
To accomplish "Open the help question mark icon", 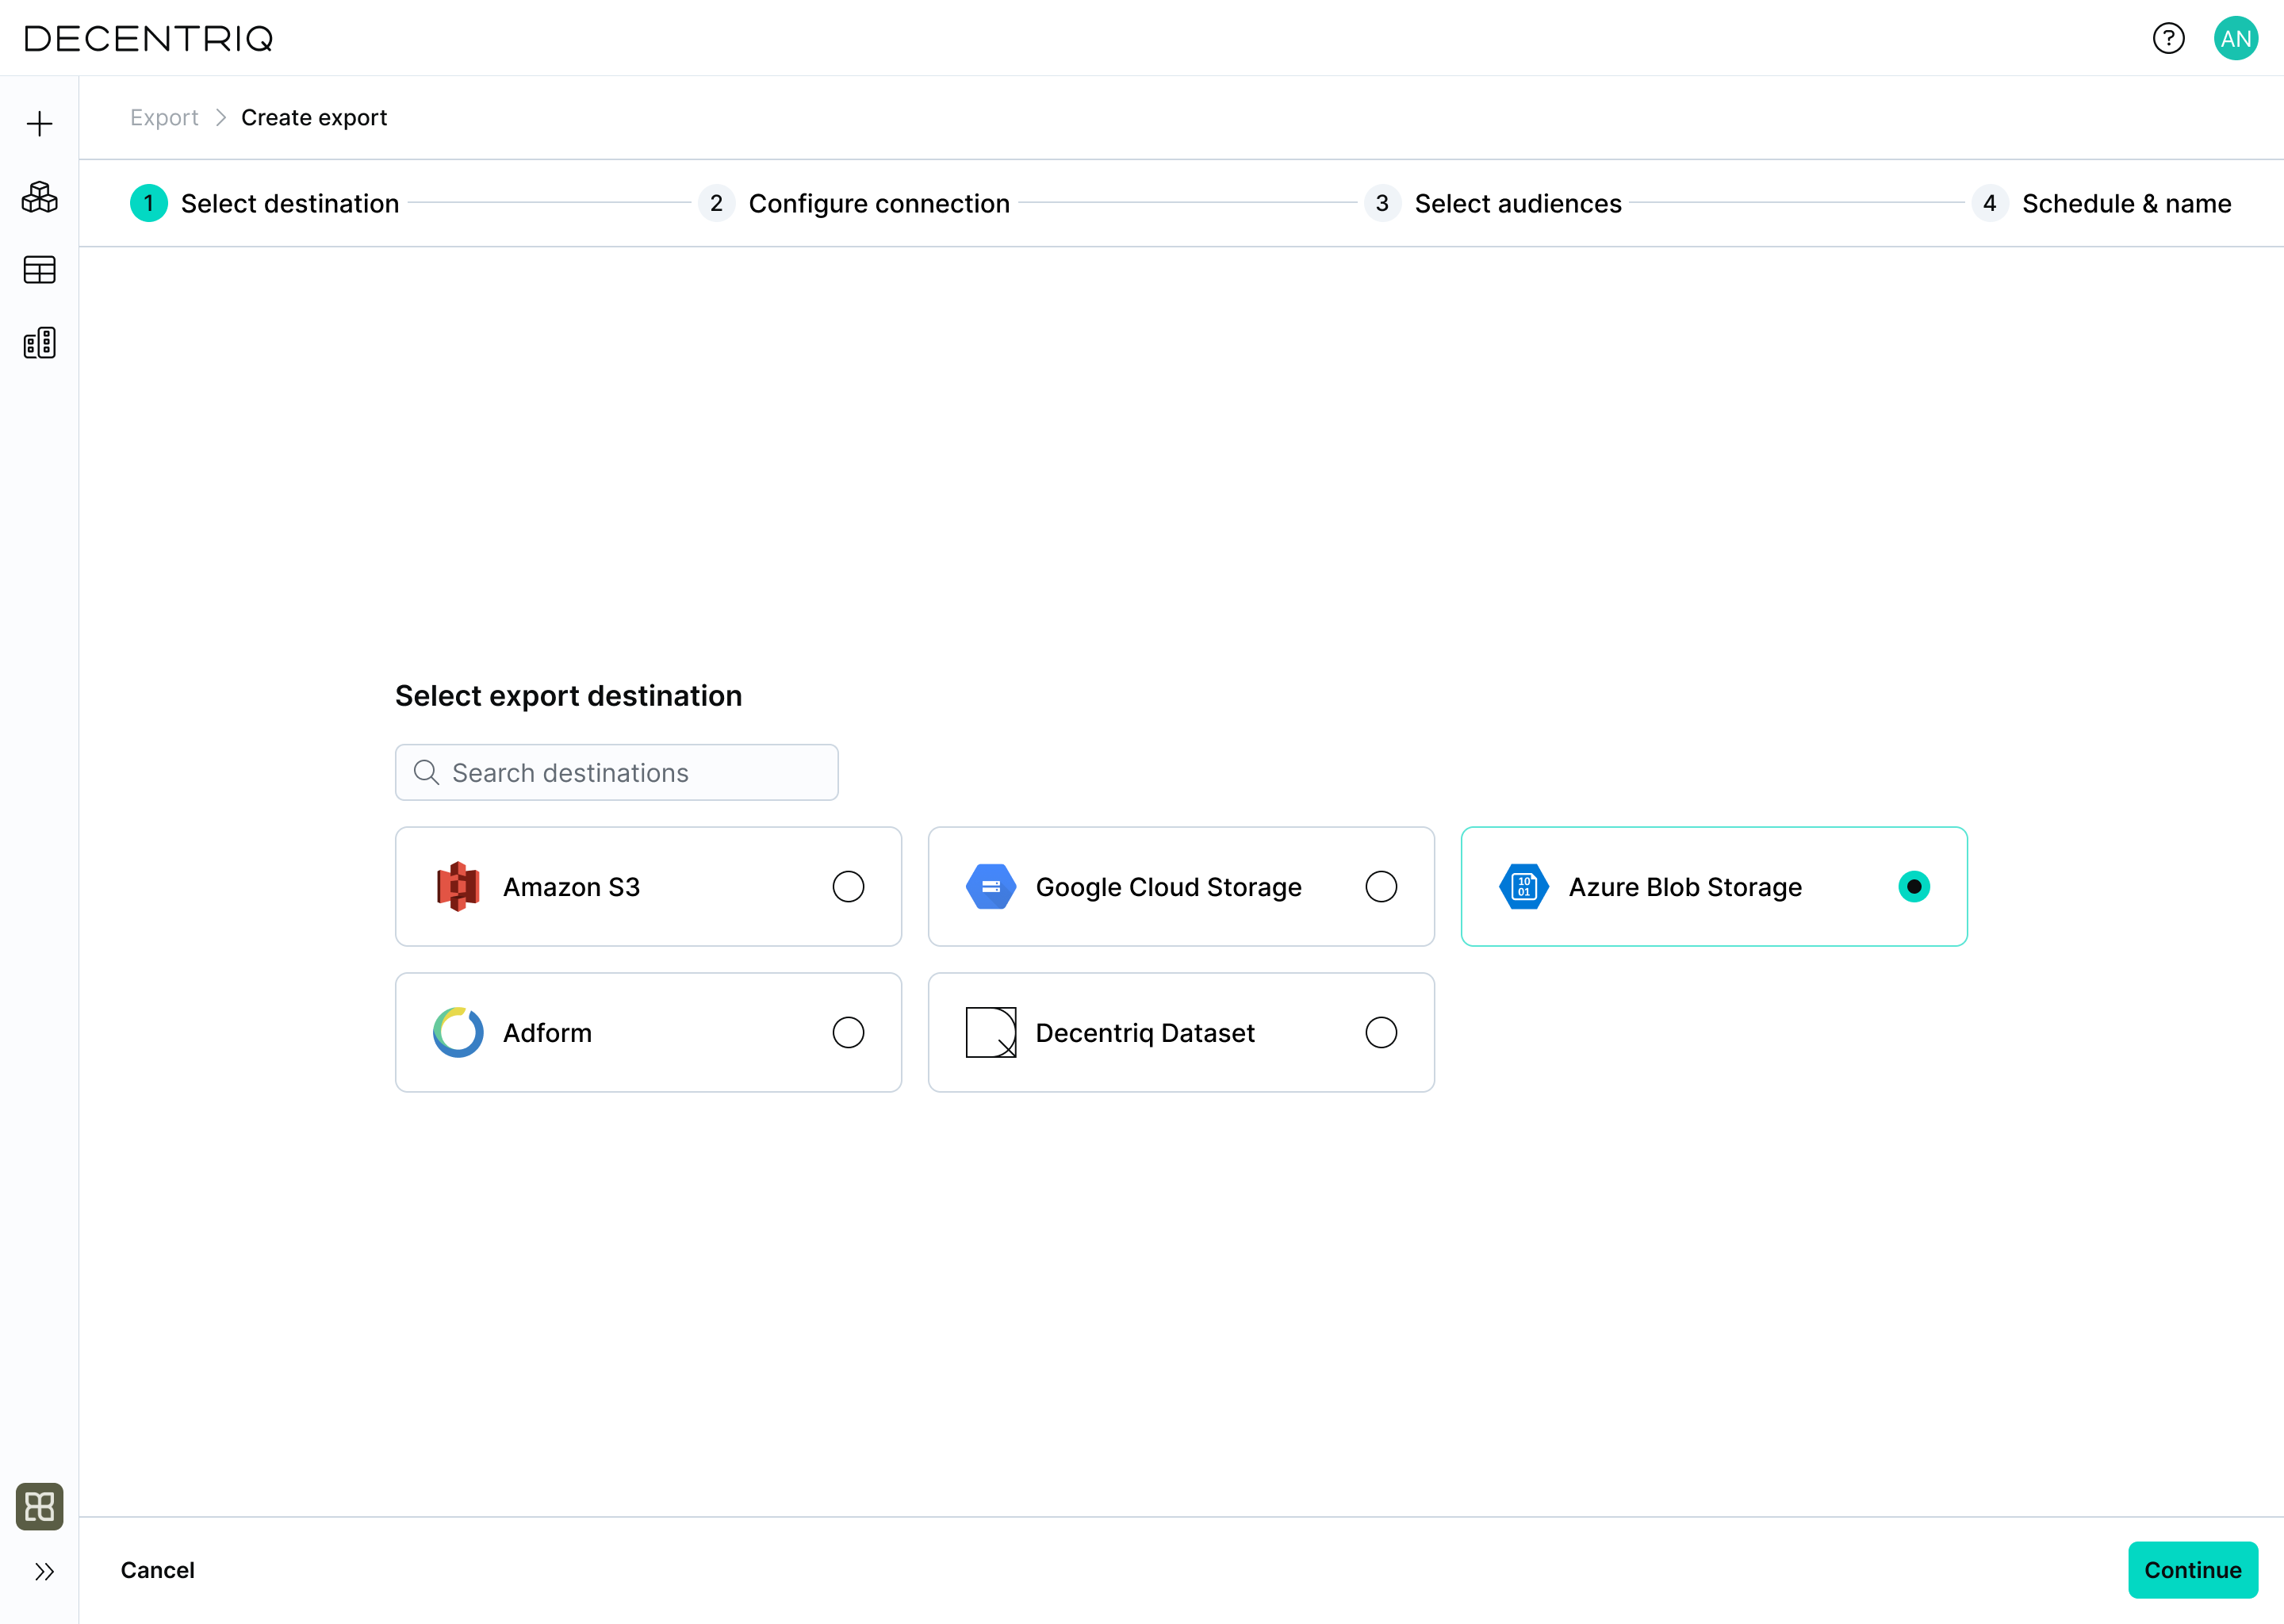I will pos(2169,38).
